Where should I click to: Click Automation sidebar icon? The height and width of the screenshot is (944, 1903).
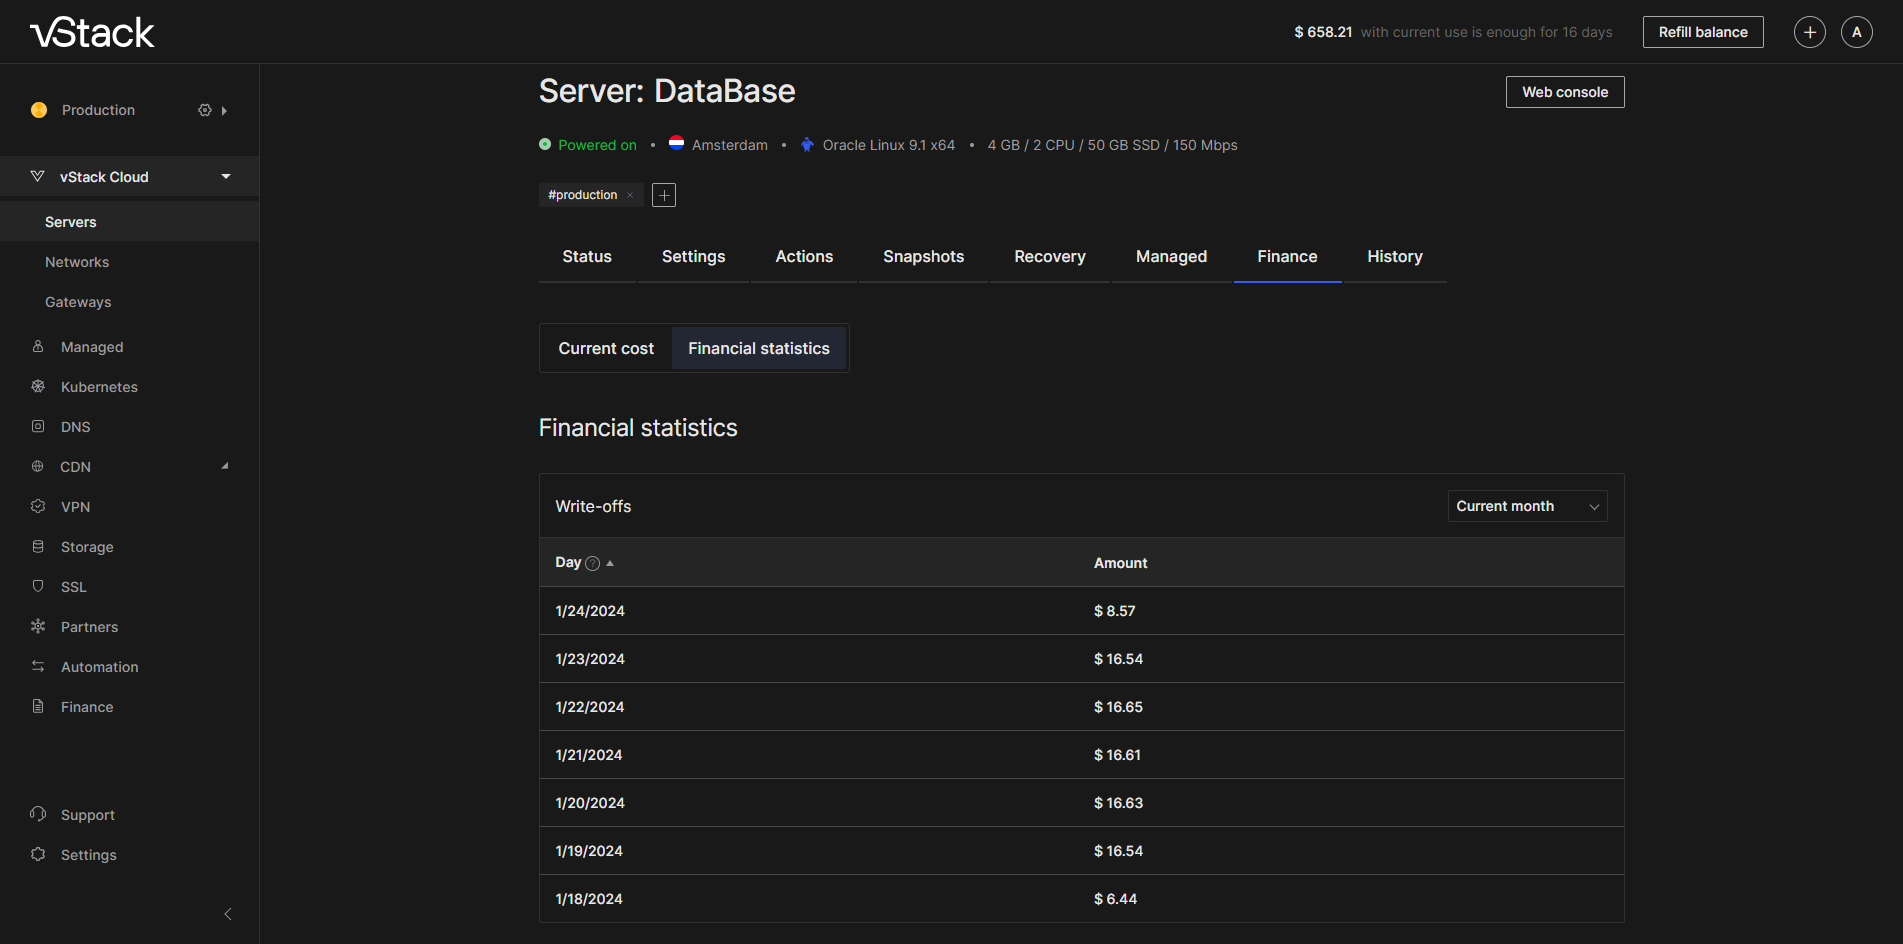tap(38, 666)
